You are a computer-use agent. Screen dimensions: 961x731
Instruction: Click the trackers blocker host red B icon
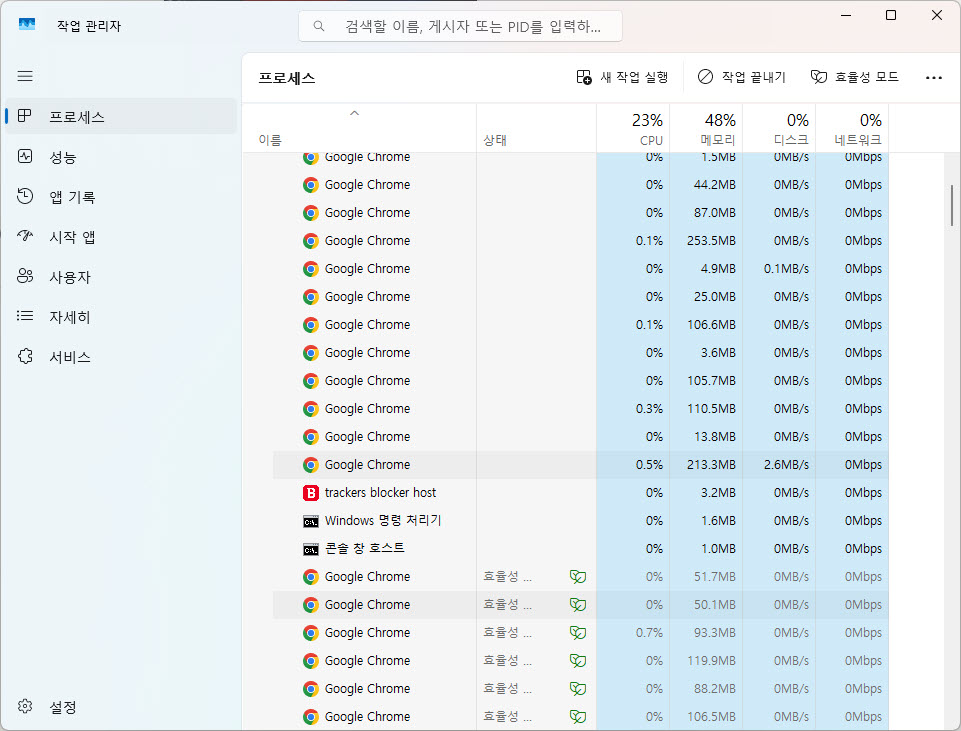(311, 493)
